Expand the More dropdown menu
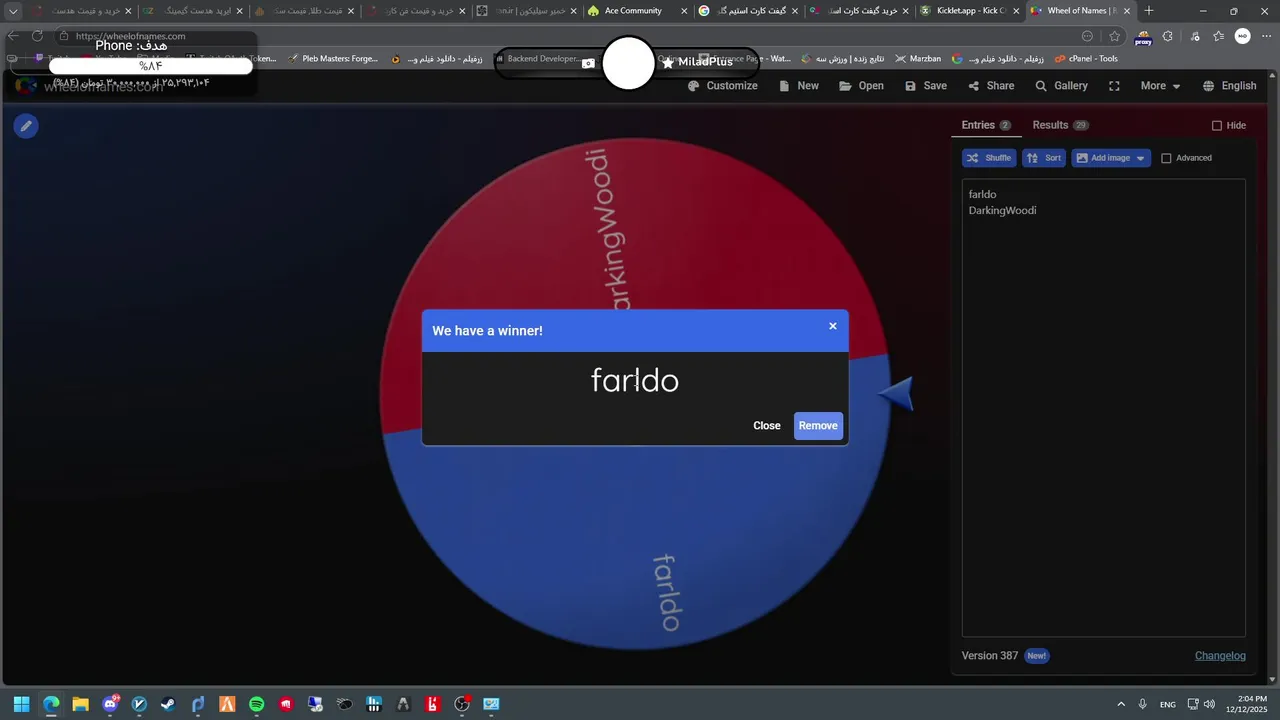This screenshot has width=1280, height=720. tap(1160, 86)
